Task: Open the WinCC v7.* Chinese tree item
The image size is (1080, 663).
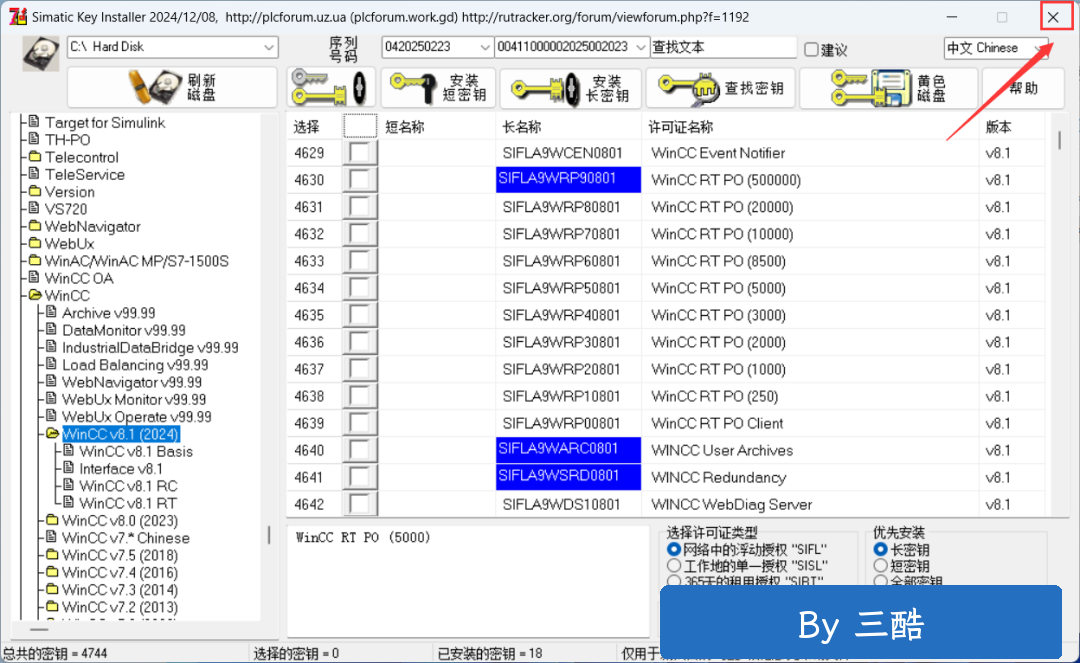Action: pyautogui.click(x=126, y=538)
